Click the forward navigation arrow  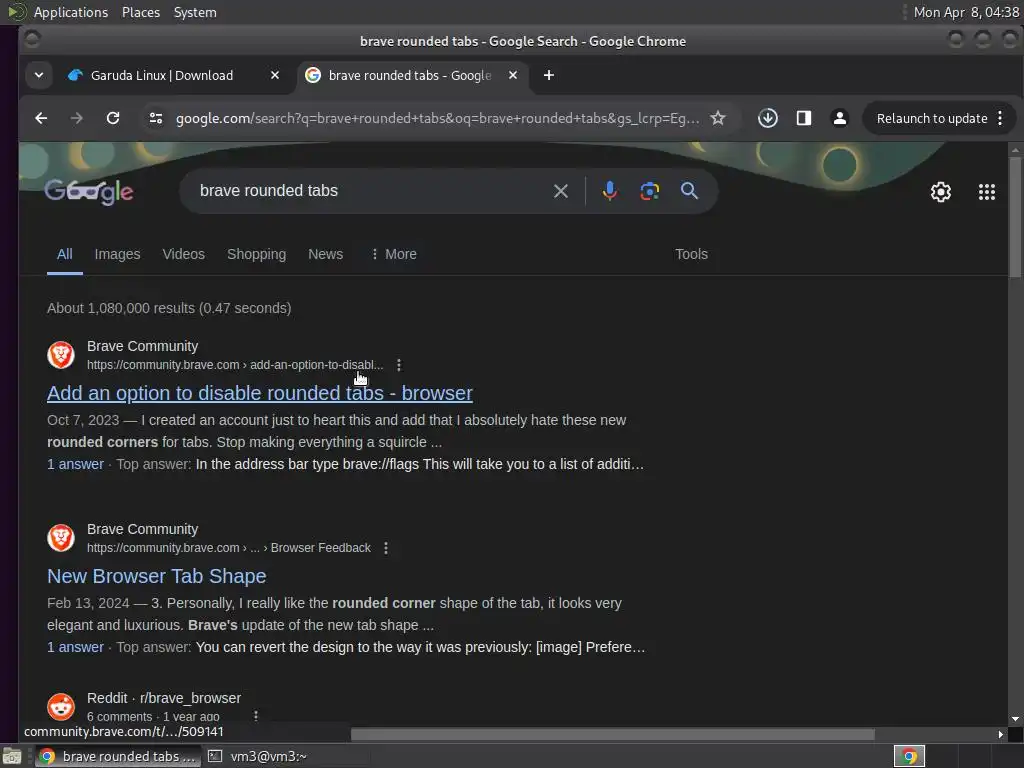coord(76,118)
